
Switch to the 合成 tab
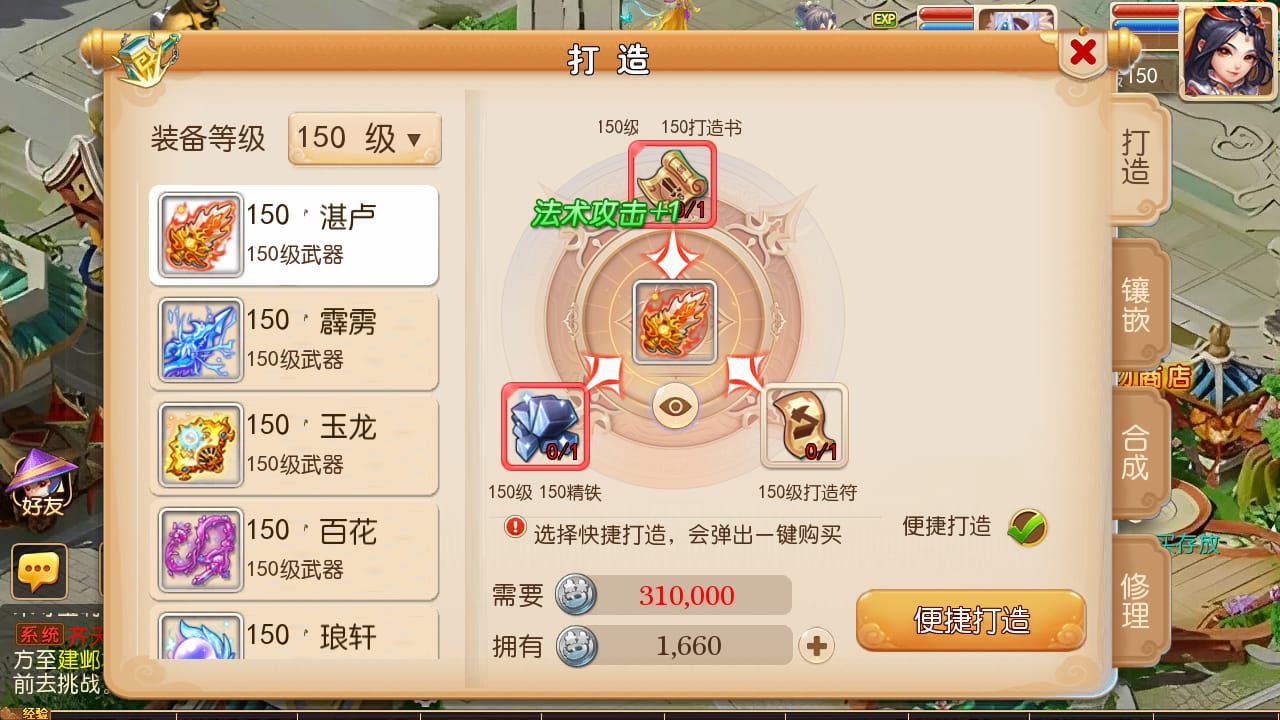1137,453
